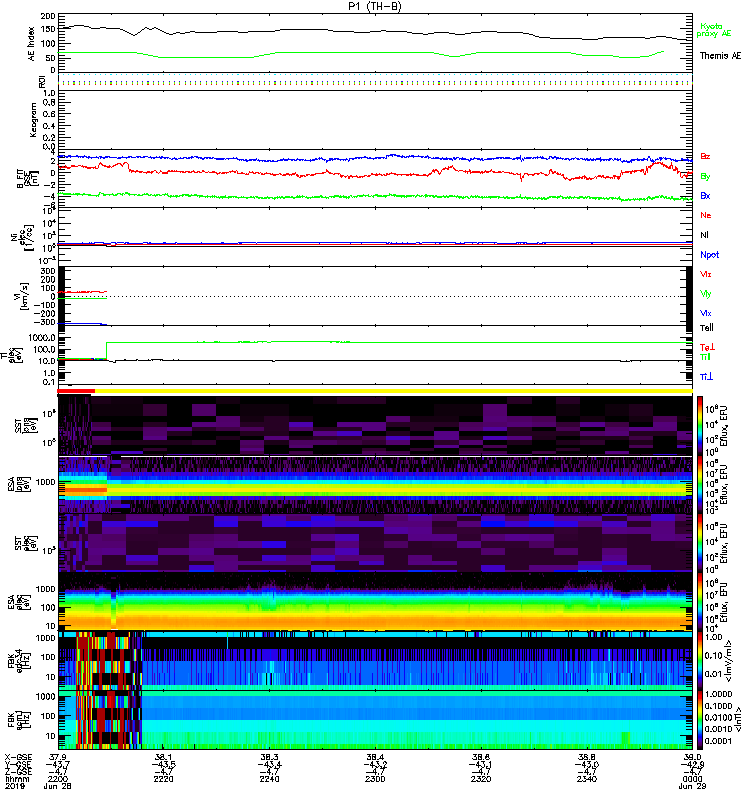This screenshot has height=800, width=750.
Task: Select the black "Ni" density legend label
Action: pos(704,235)
